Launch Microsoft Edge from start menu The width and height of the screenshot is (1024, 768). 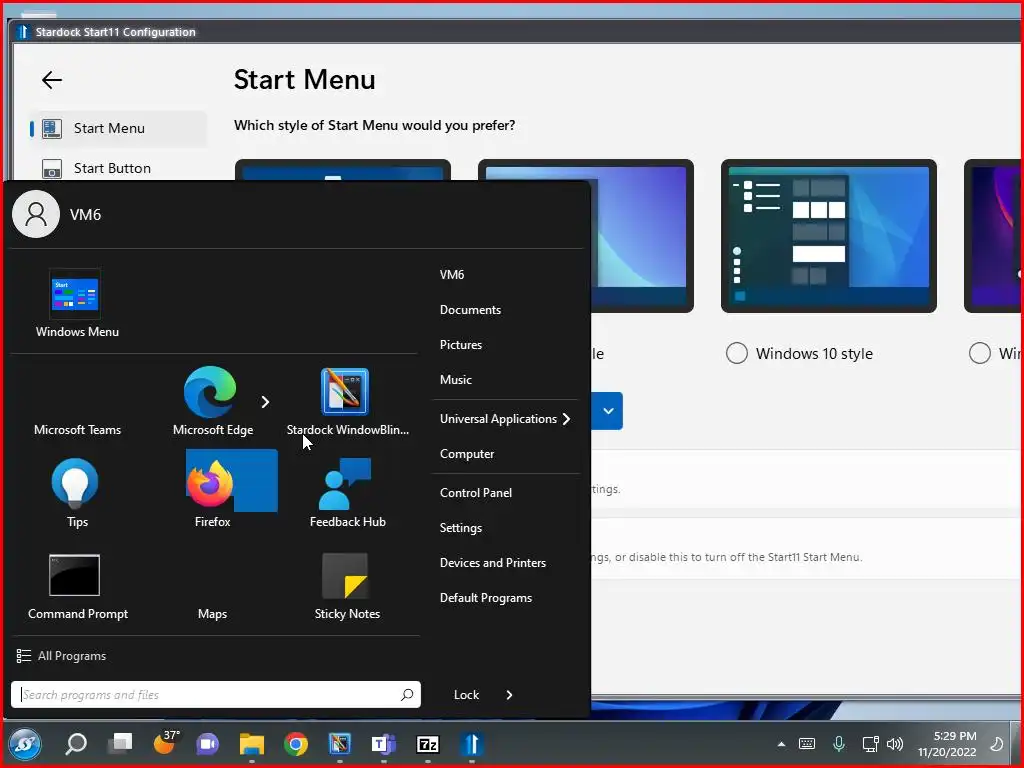[x=212, y=401]
